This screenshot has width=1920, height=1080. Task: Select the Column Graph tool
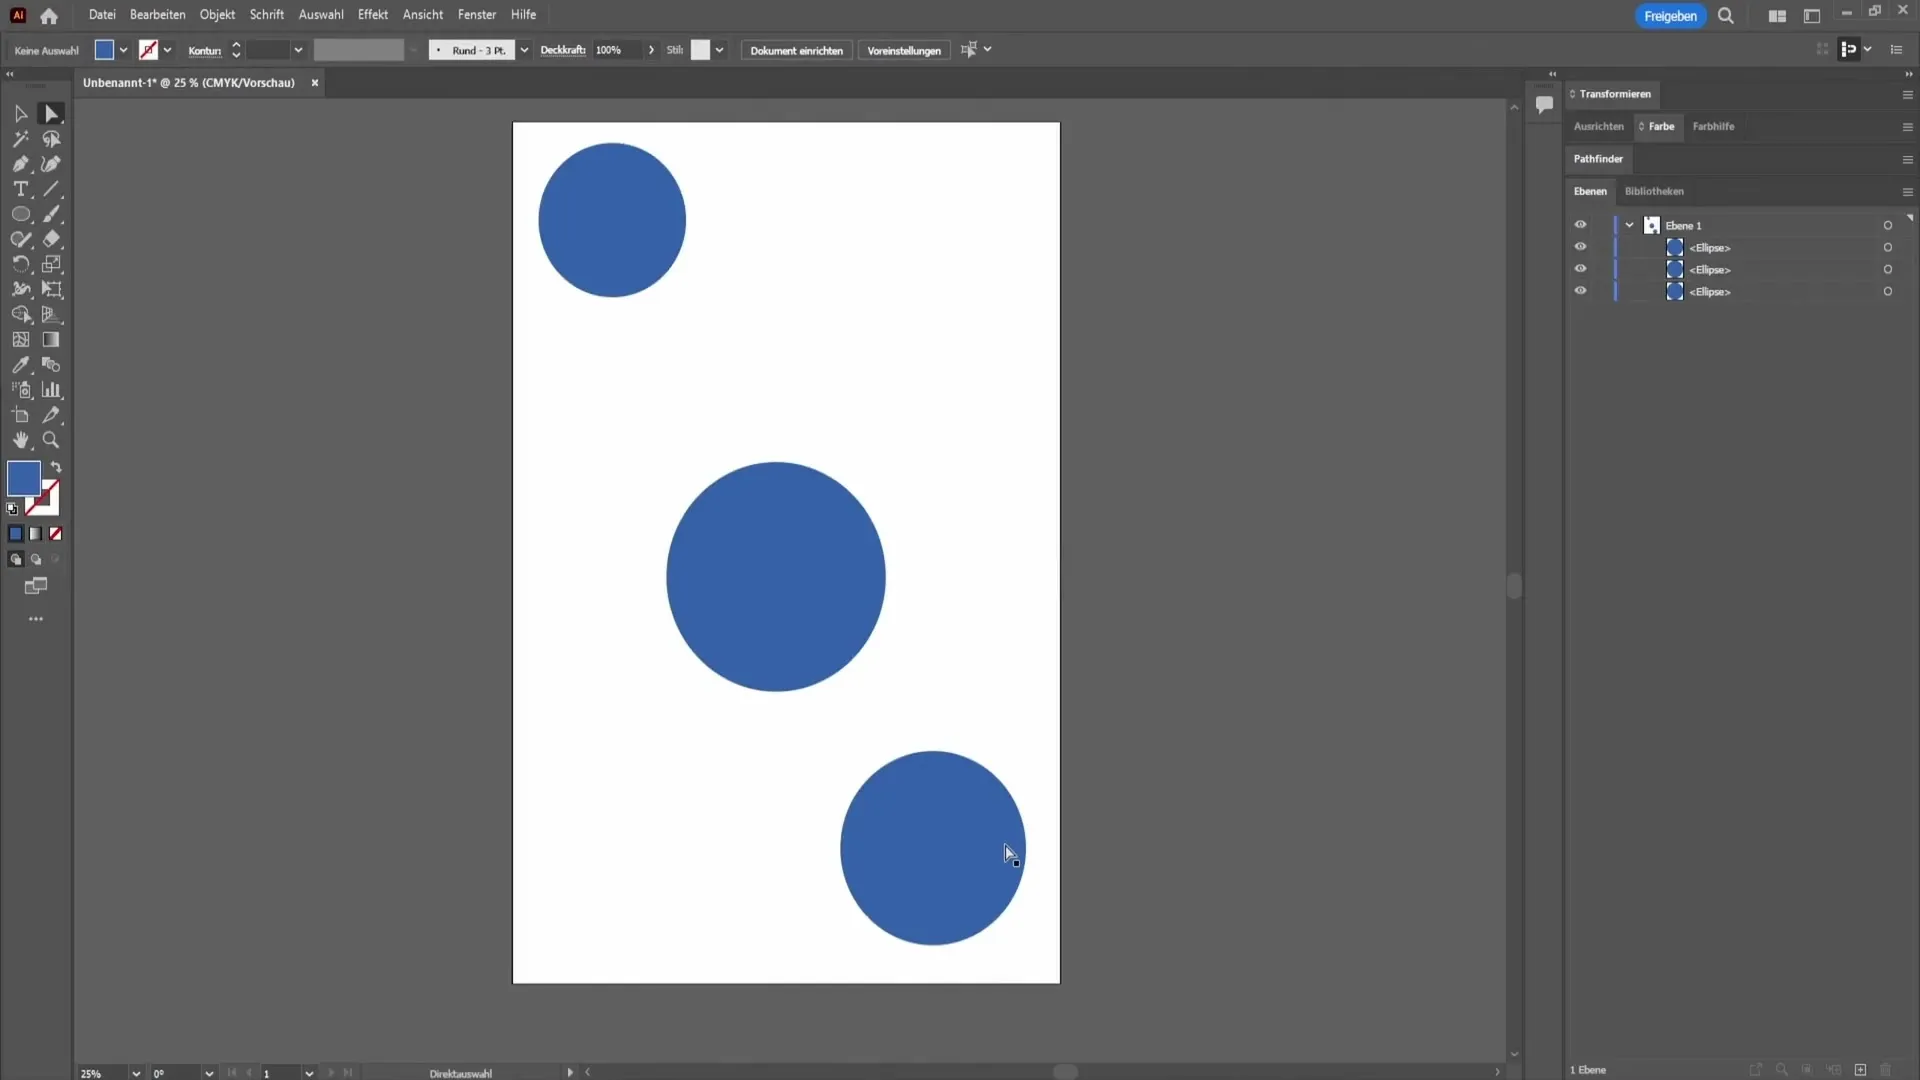pyautogui.click(x=51, y=390)
